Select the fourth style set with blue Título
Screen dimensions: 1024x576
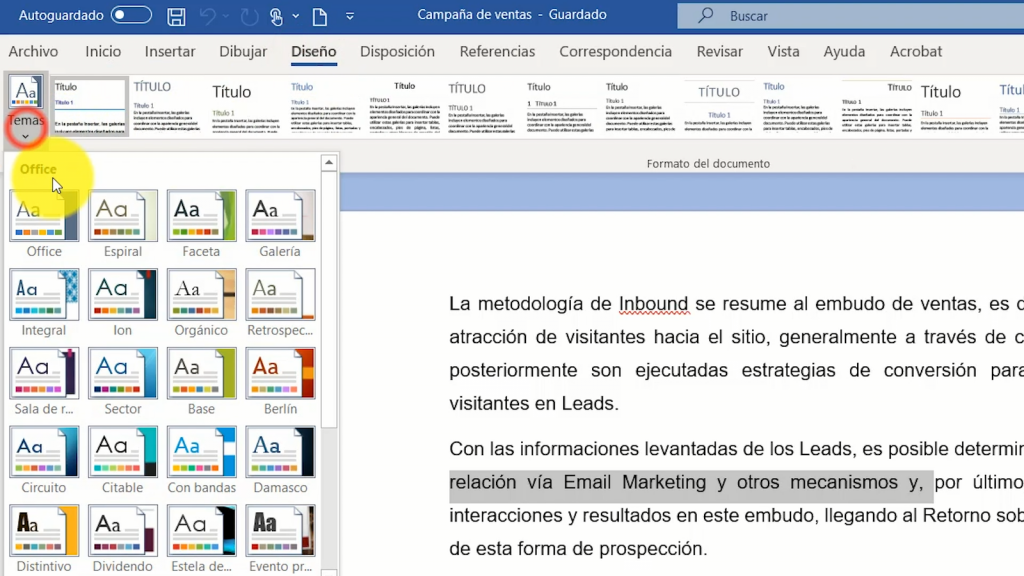tap(325, 106)
